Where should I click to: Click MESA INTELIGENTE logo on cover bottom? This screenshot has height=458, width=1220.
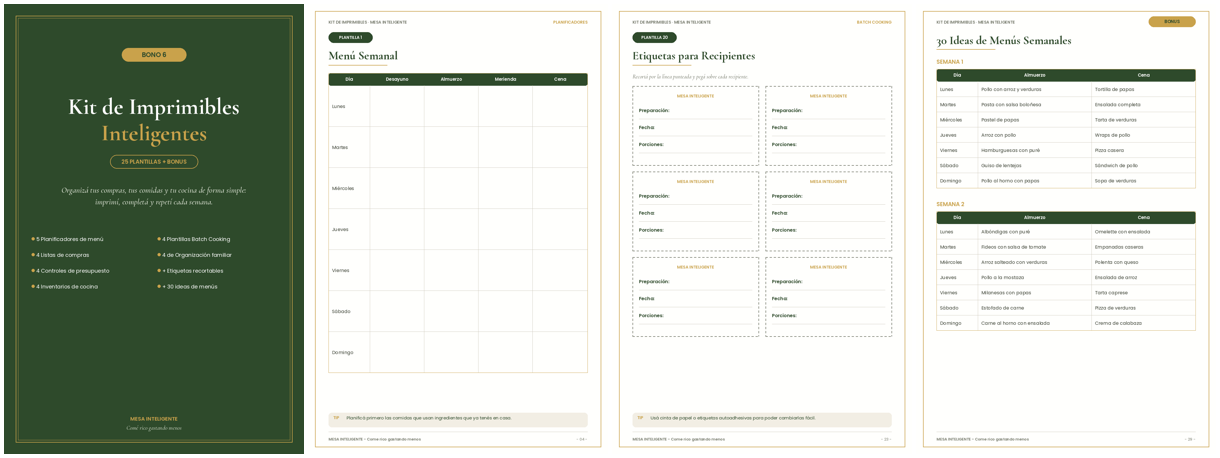[154, 419]
